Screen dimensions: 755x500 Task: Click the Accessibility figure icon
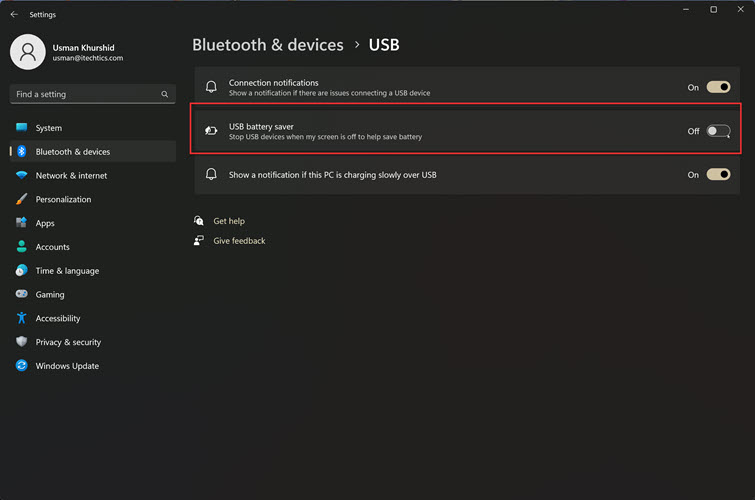point(21,318)
